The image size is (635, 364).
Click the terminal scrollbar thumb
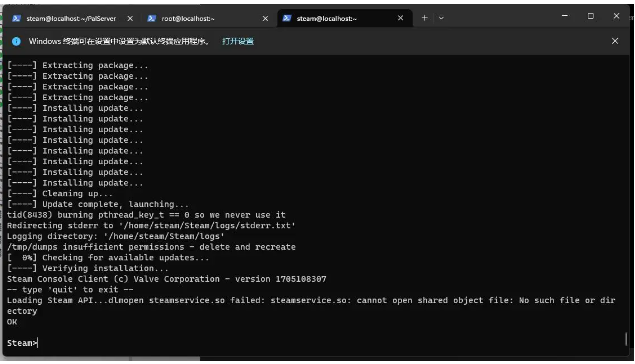click(x=626, y=339)
